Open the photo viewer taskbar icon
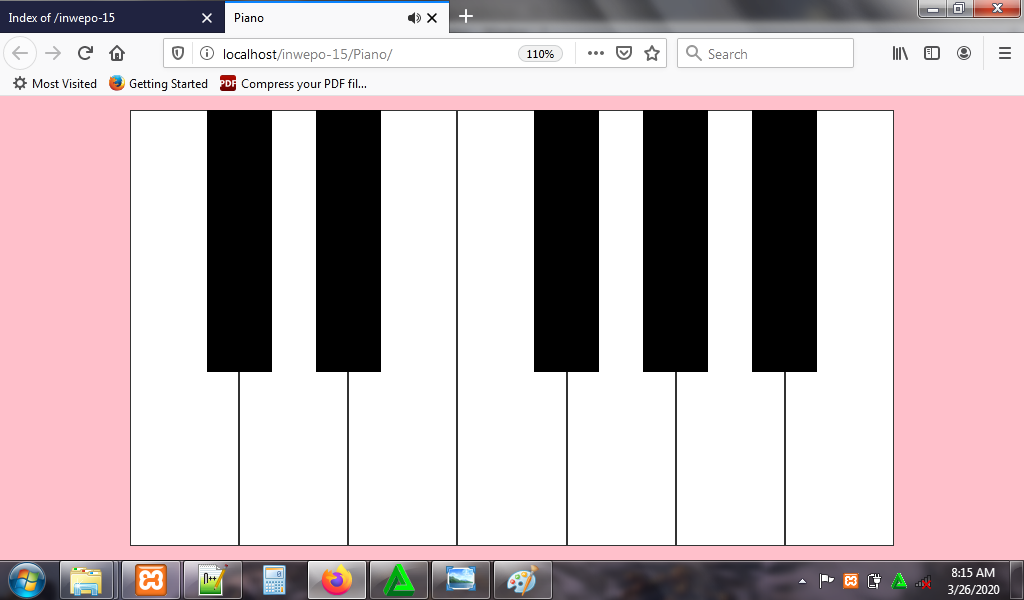1024x600 pixels. point(460,580)
